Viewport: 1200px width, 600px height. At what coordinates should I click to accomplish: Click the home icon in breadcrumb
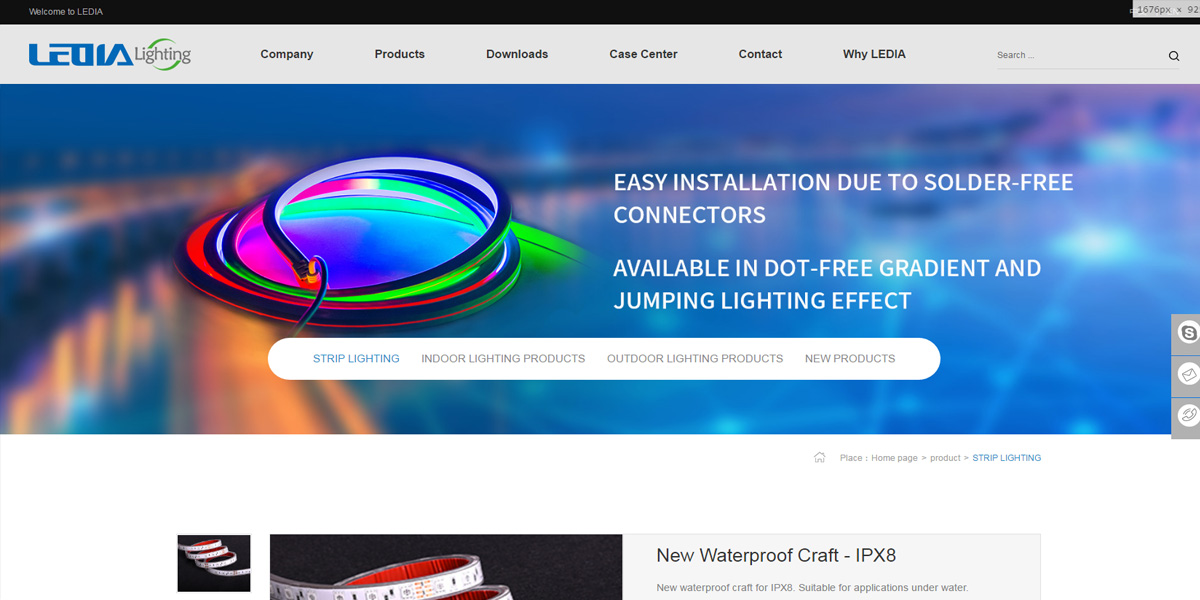coord(820,457)
